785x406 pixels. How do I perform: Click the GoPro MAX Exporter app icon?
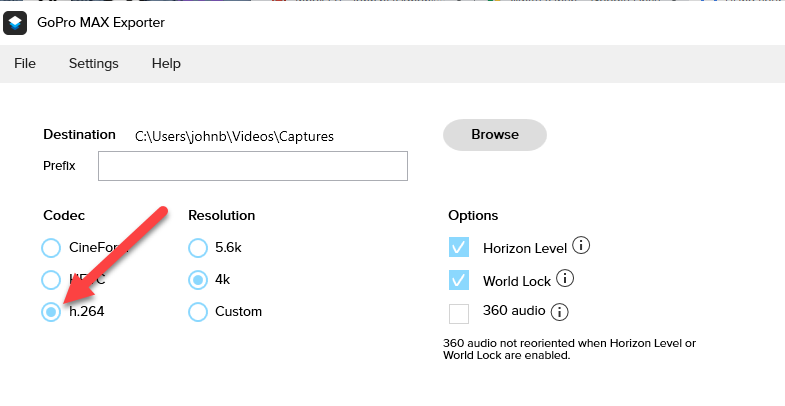15,23
